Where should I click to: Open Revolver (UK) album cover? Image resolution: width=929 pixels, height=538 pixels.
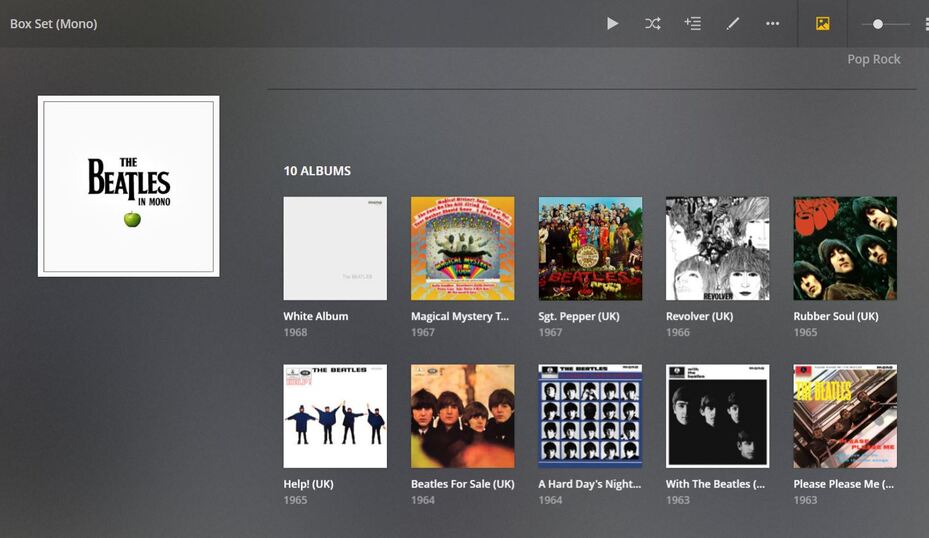pyautogui.click(x=717, y=248)
